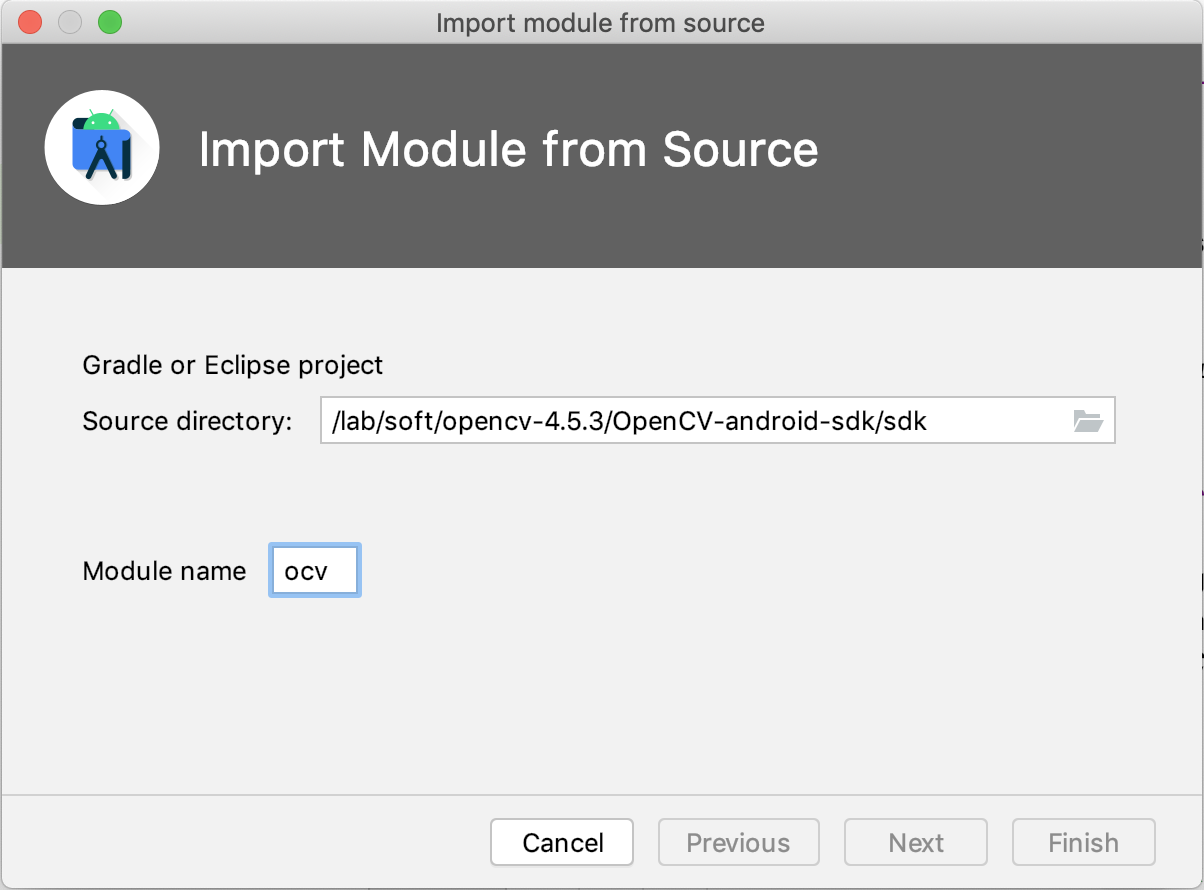This screenshot has height=890, width=1204.
Task: Click the folder browse icon for Source directory
Action: point(1087,421)
